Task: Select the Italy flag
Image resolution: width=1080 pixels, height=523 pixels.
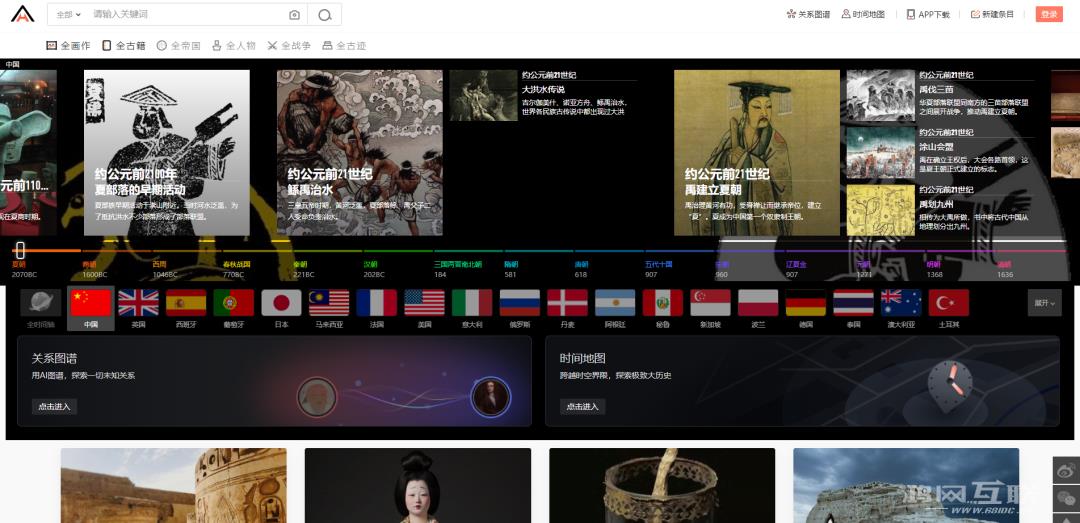Action: tap(472, 302)
